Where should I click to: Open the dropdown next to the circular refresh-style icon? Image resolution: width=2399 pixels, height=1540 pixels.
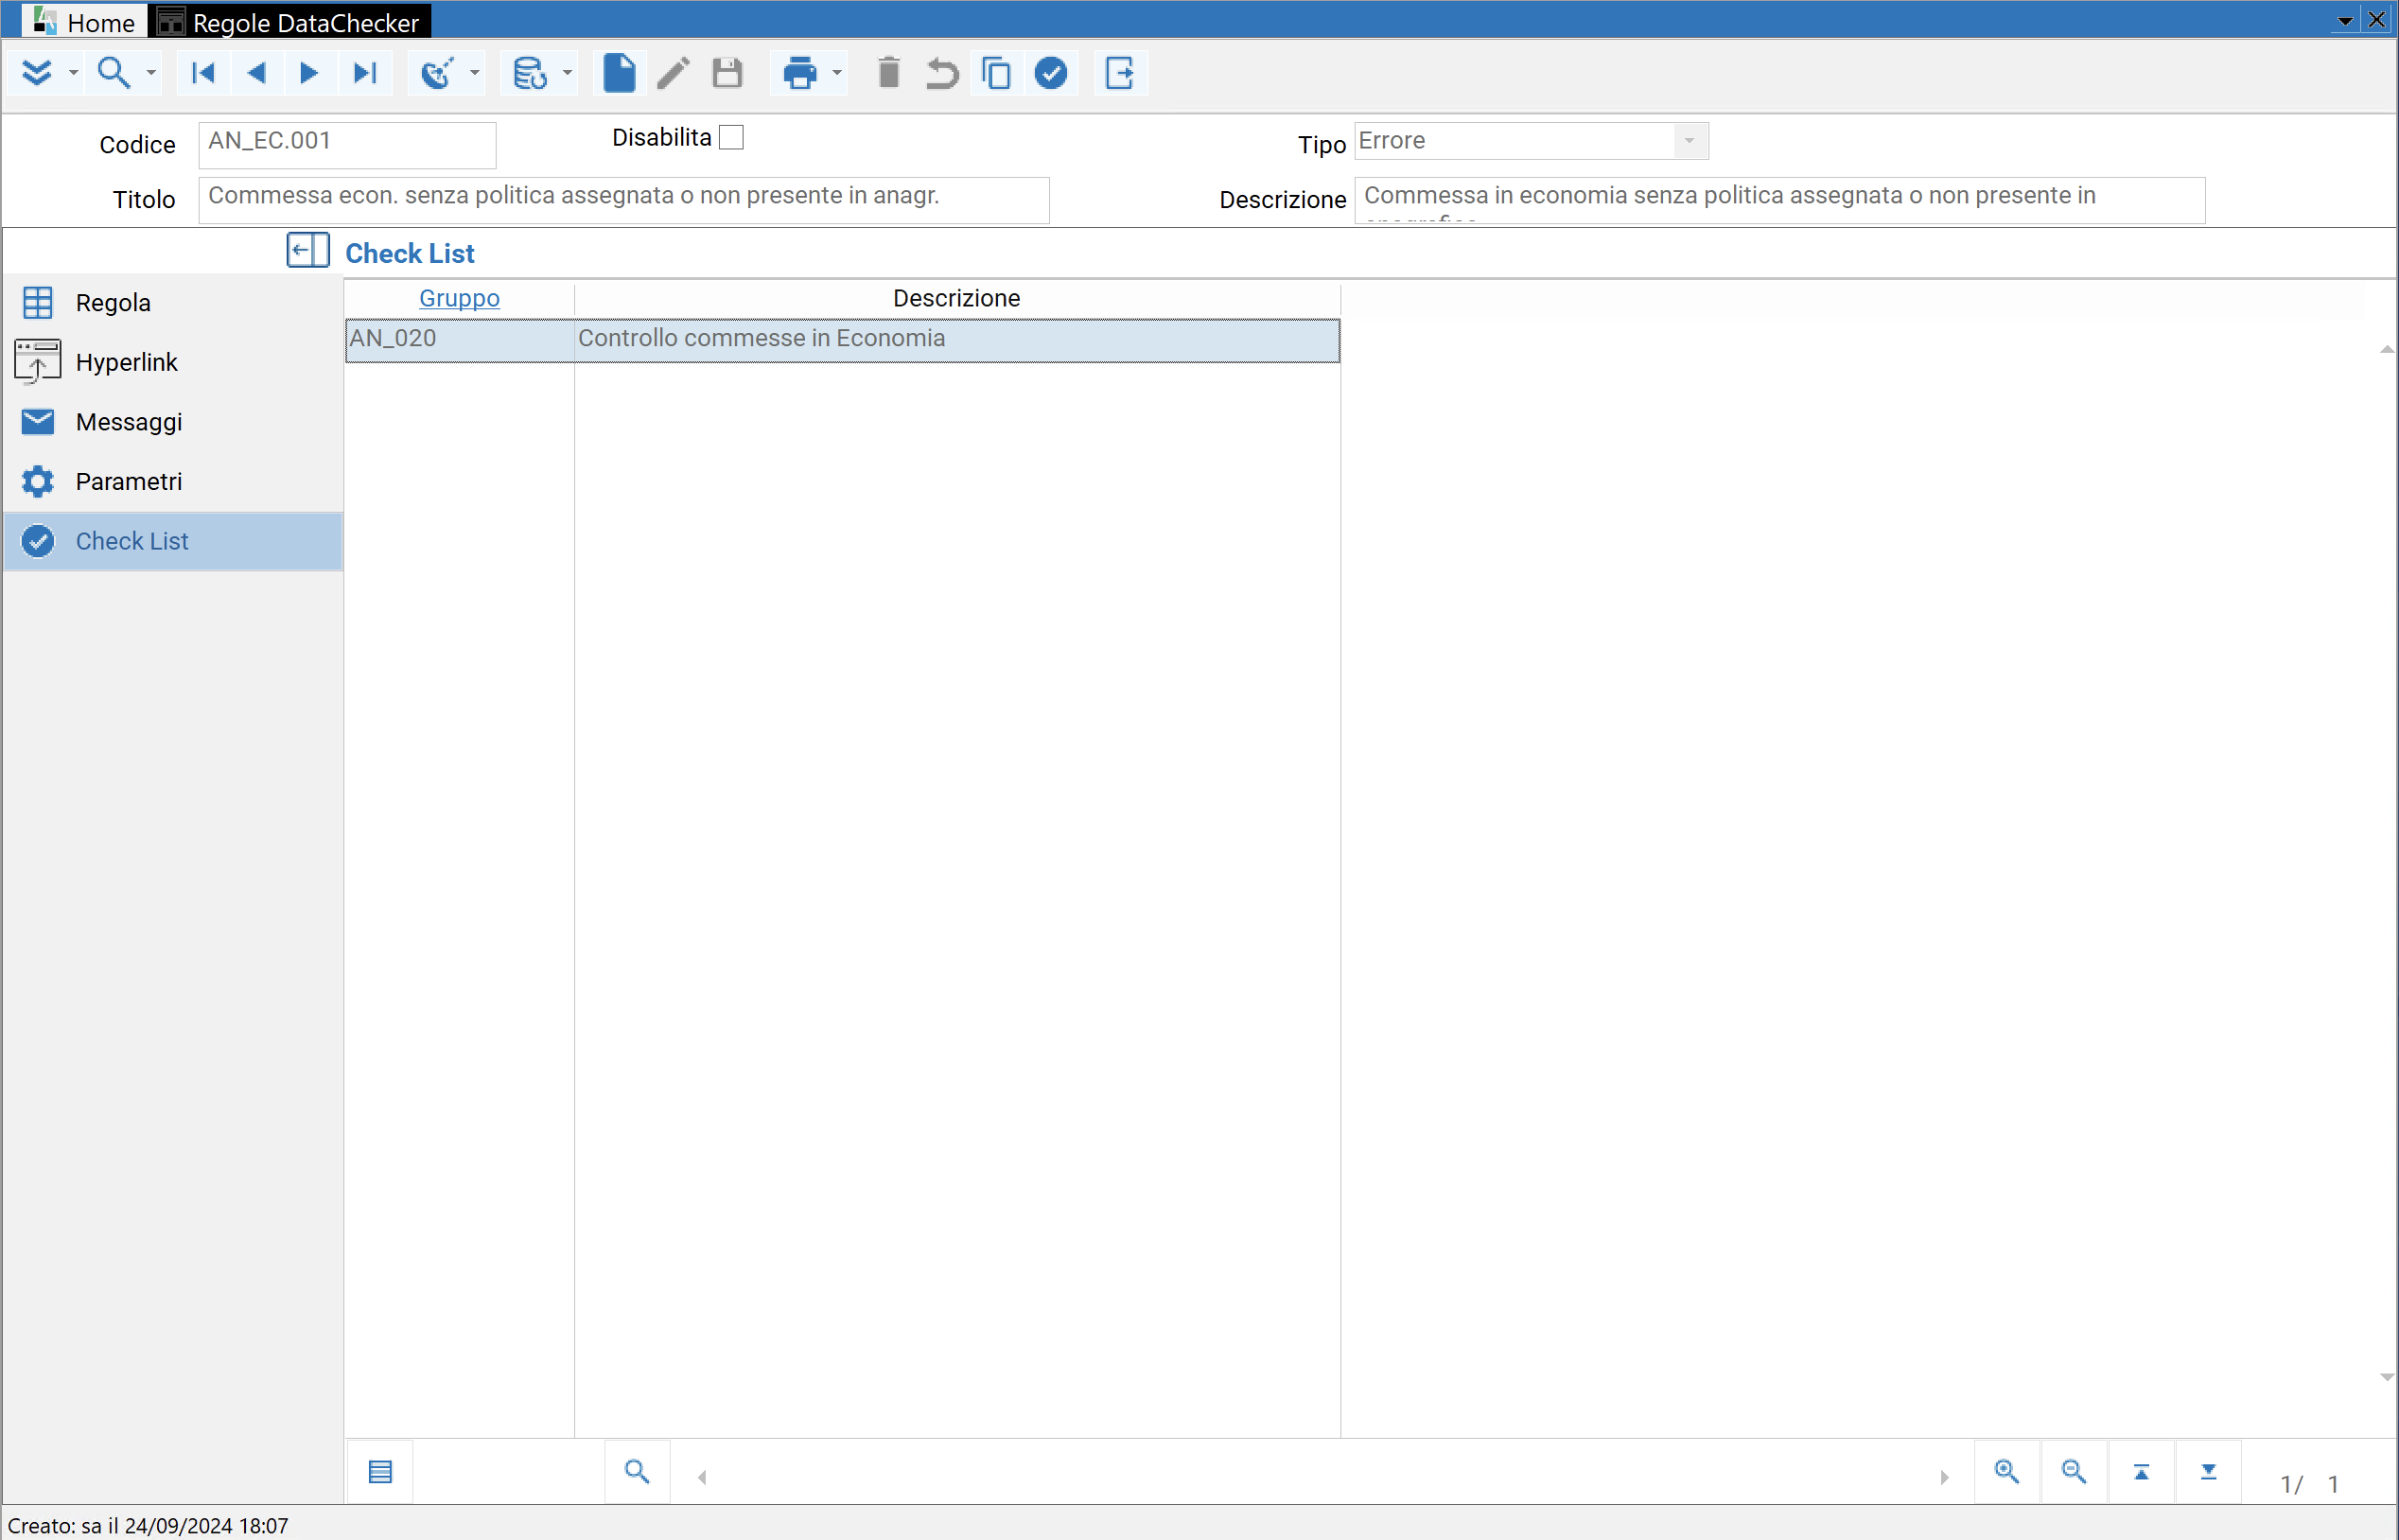(x=475, y=73)
